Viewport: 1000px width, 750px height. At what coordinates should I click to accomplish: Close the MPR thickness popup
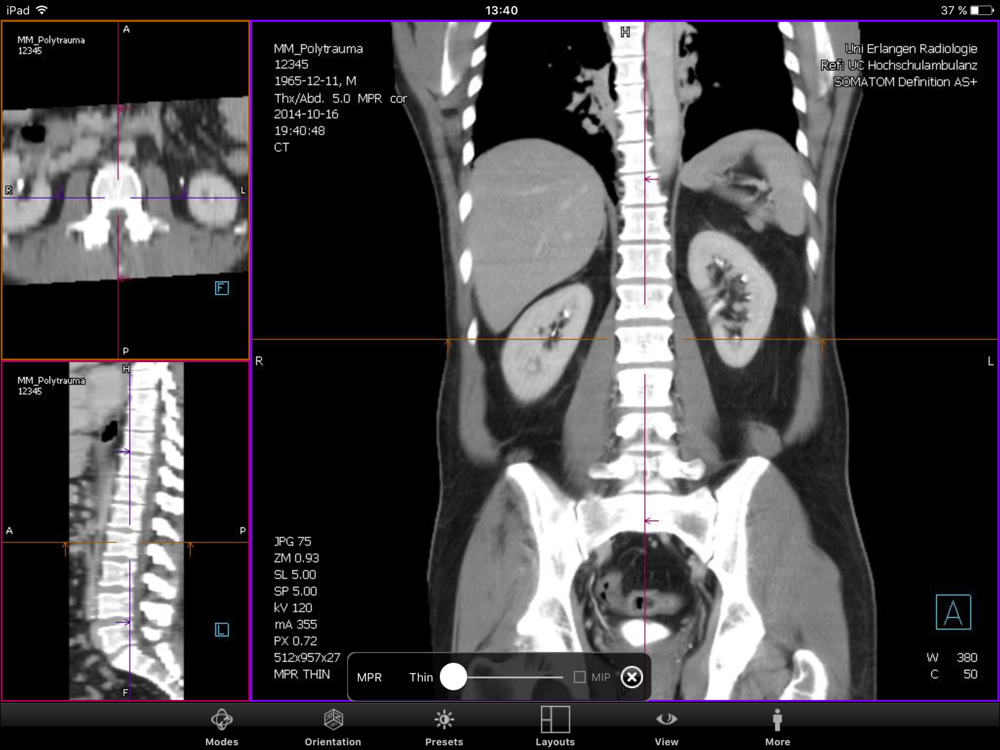631,677
